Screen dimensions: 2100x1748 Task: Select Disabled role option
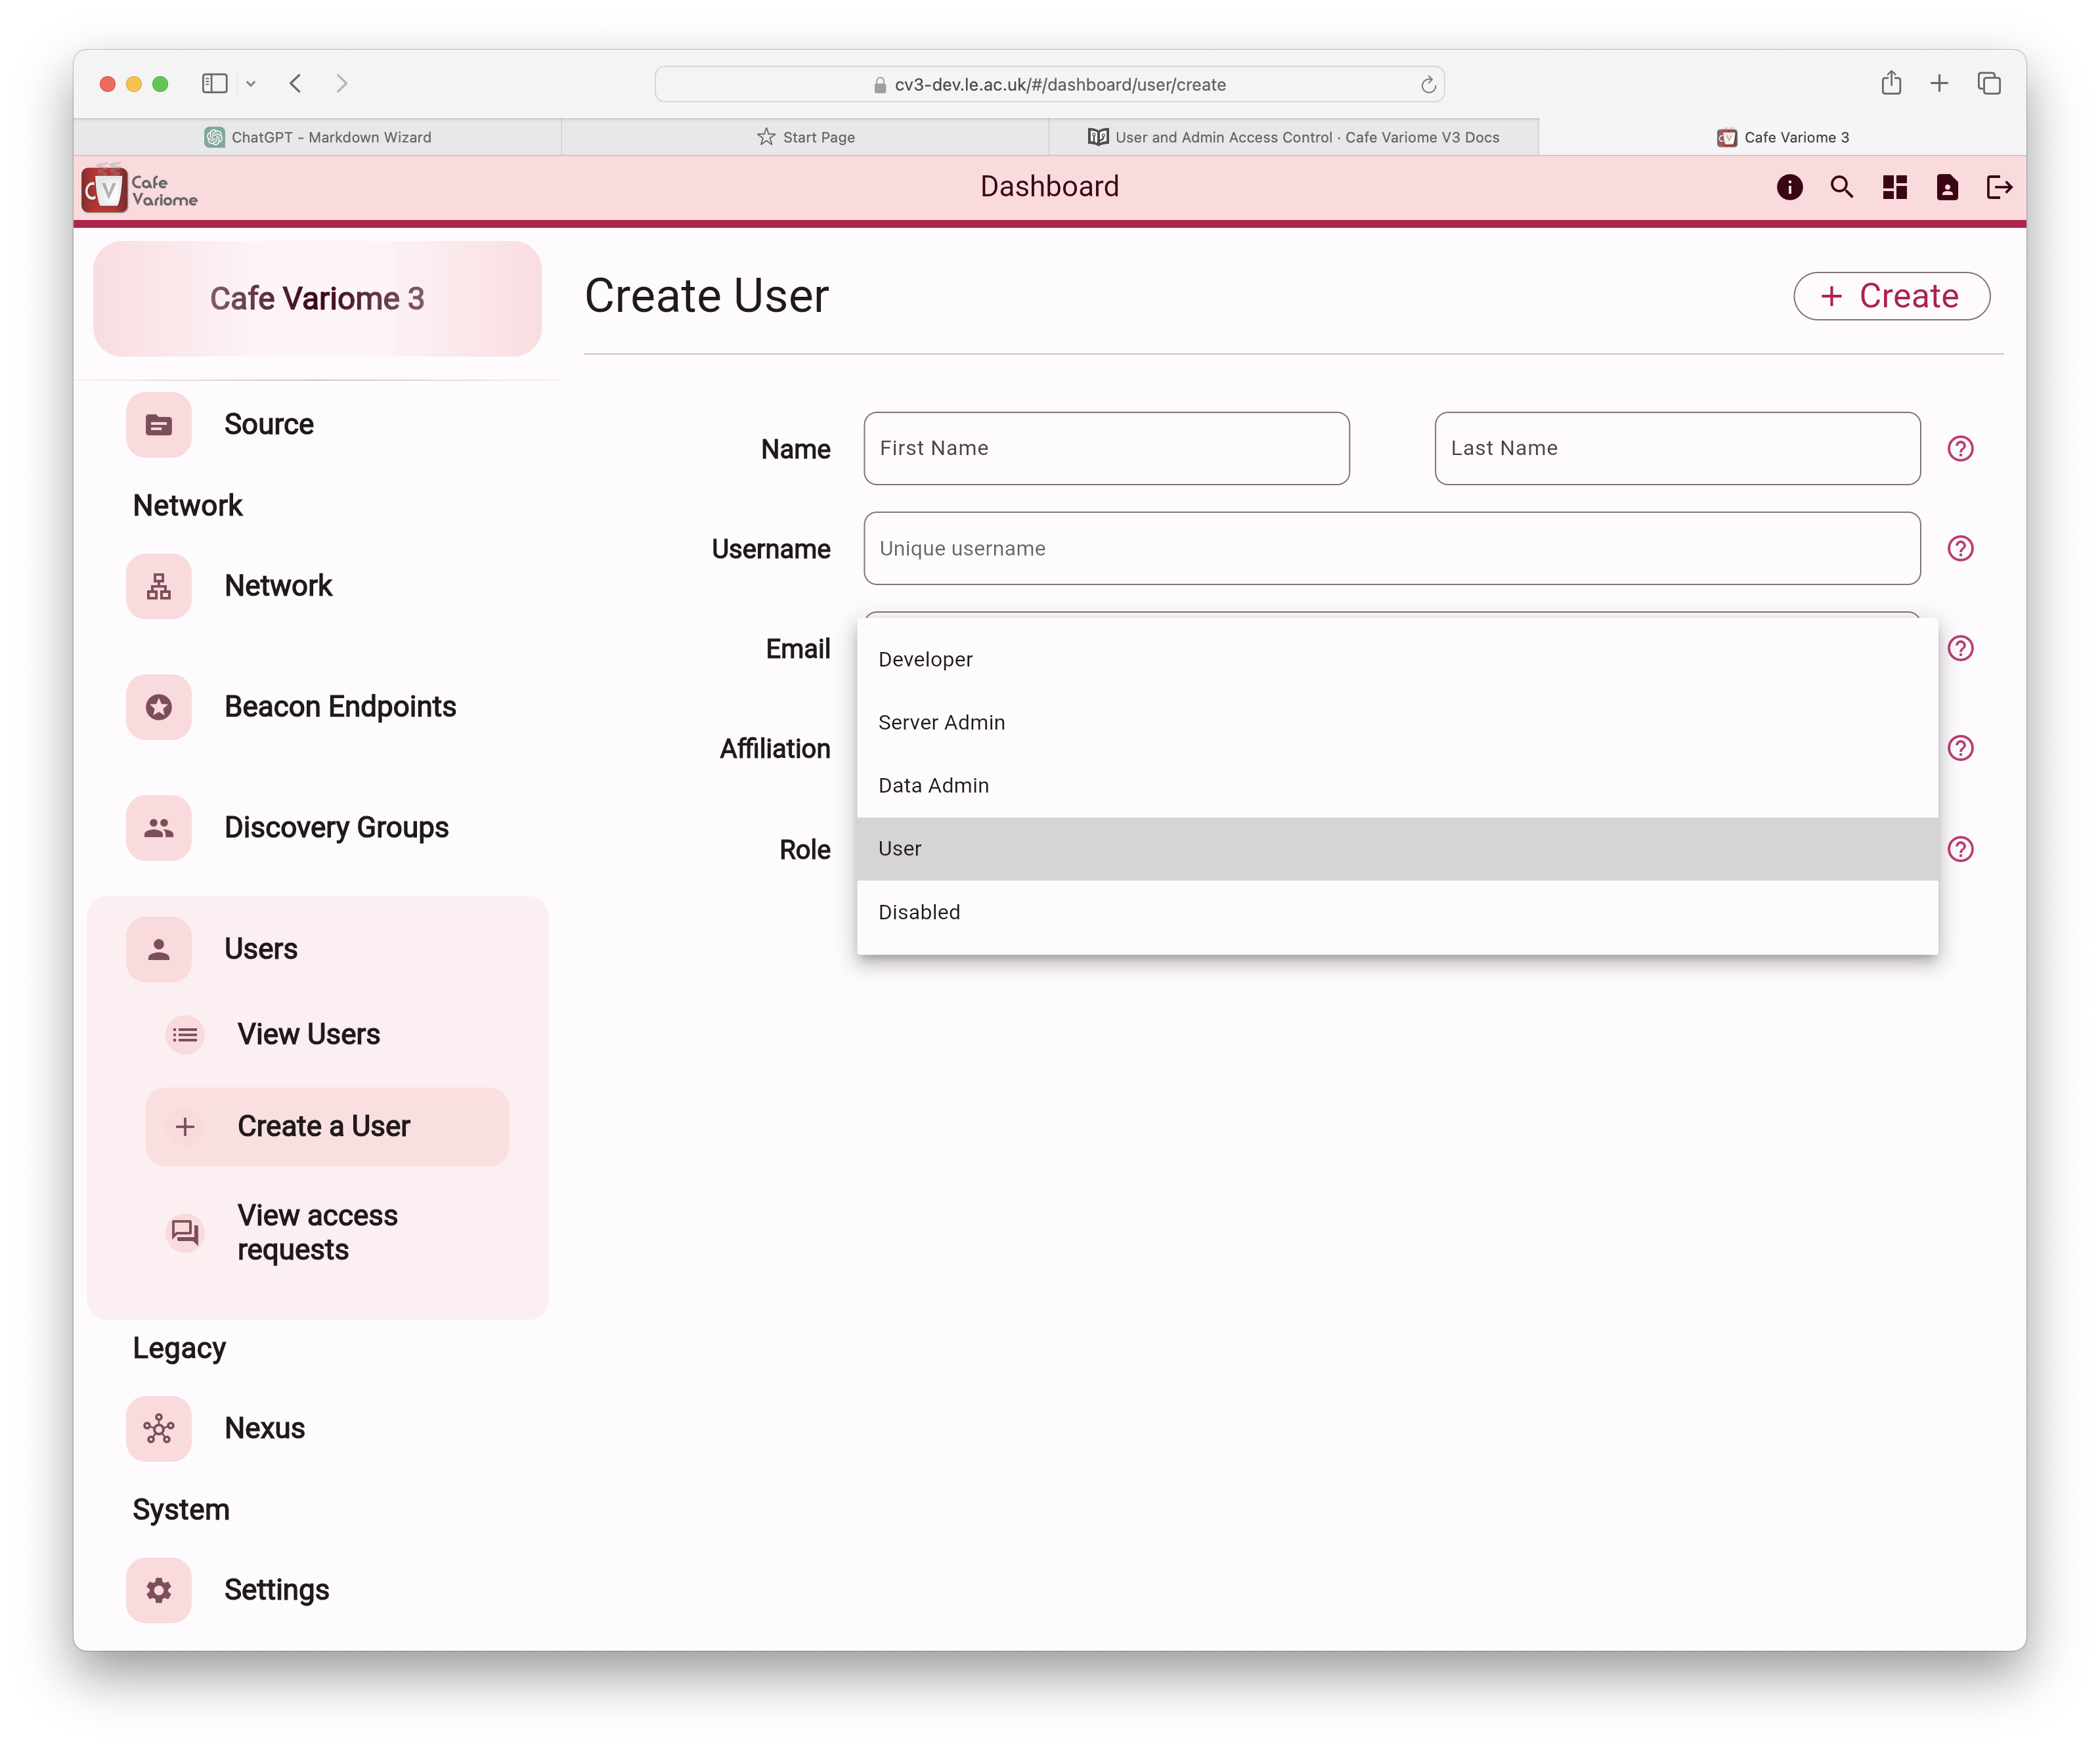(1397, 912)
